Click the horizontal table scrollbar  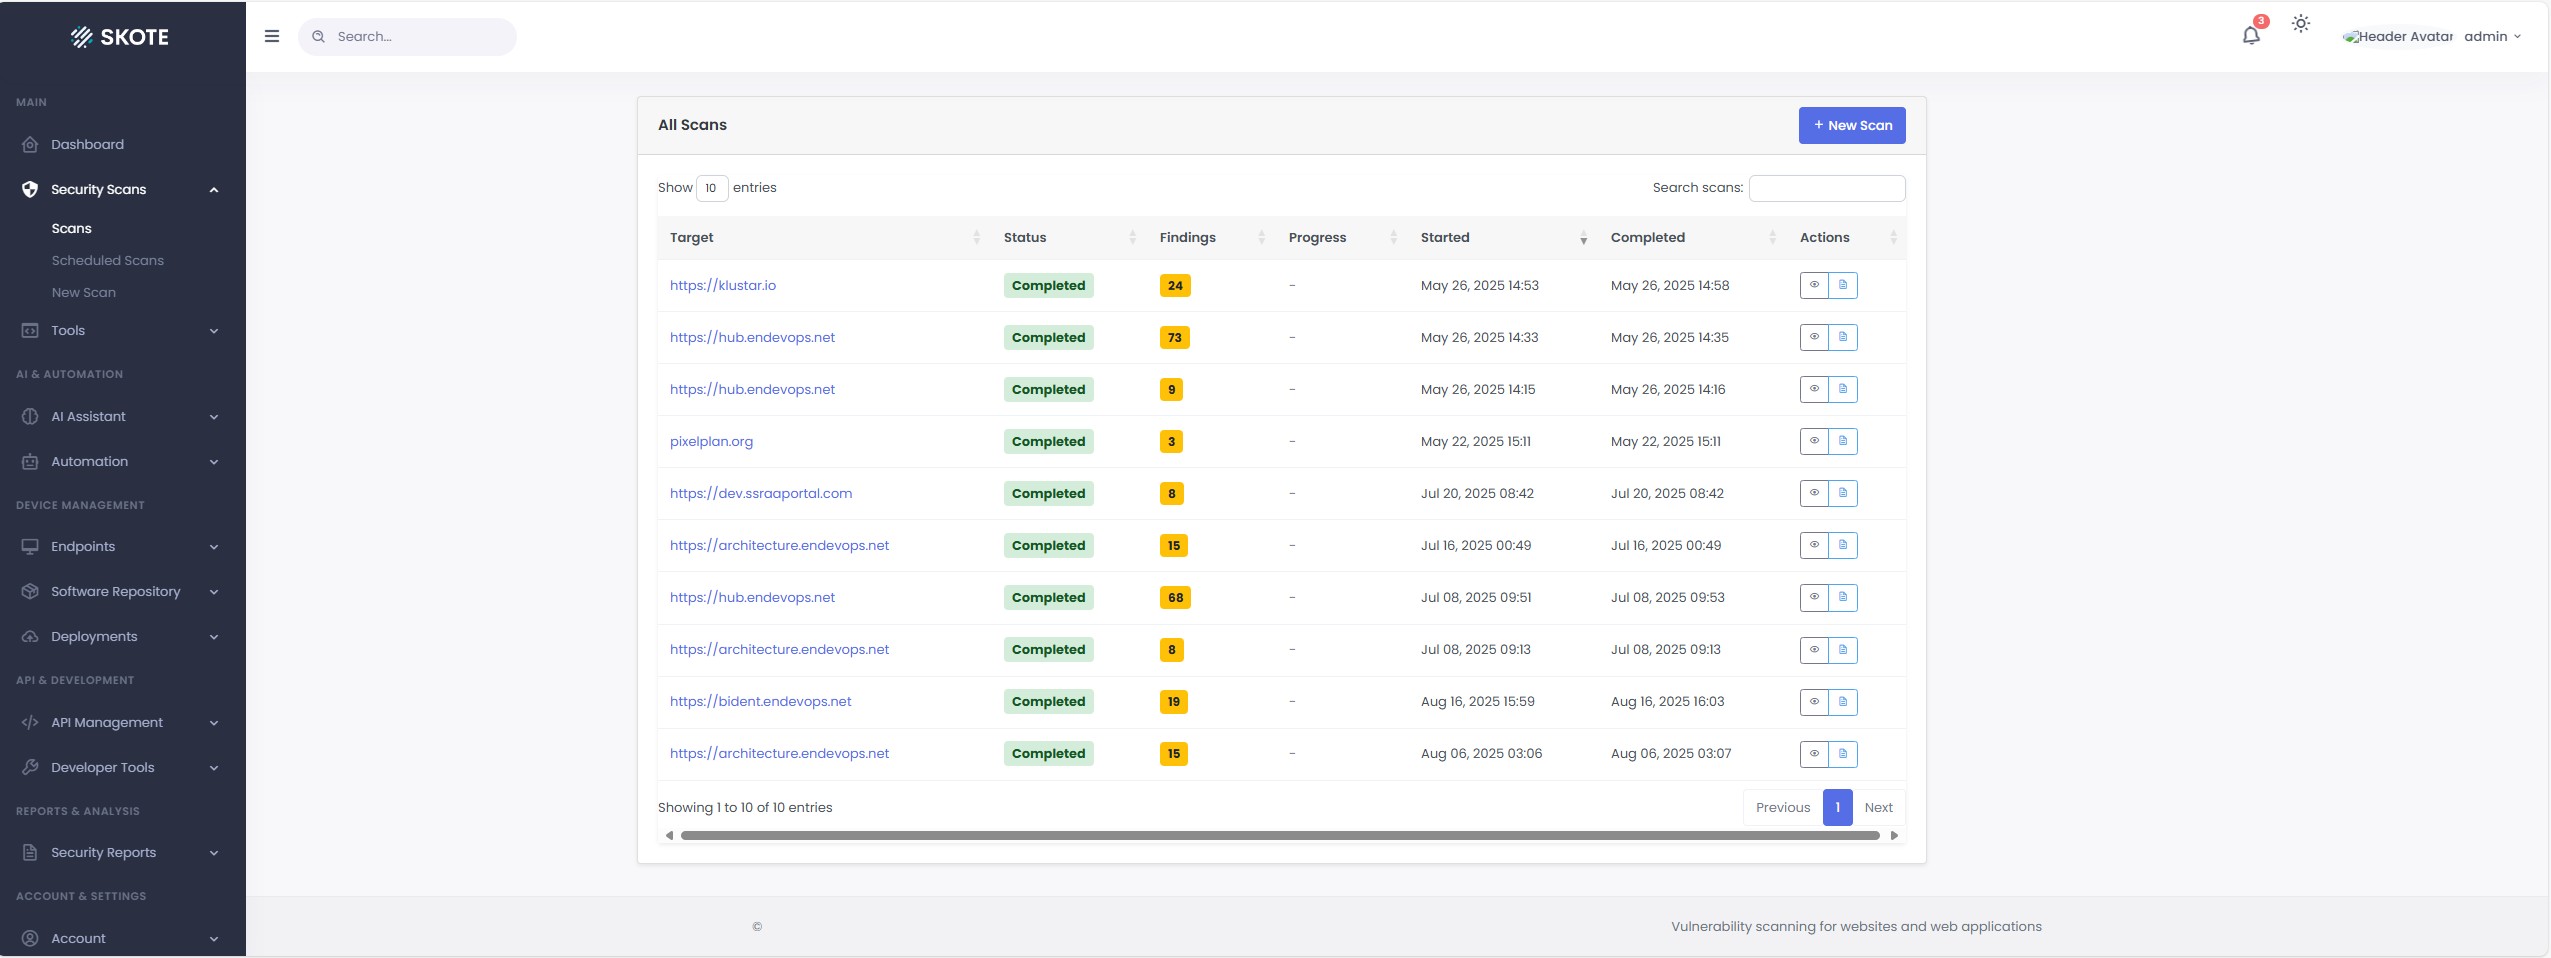point(1279,836)
